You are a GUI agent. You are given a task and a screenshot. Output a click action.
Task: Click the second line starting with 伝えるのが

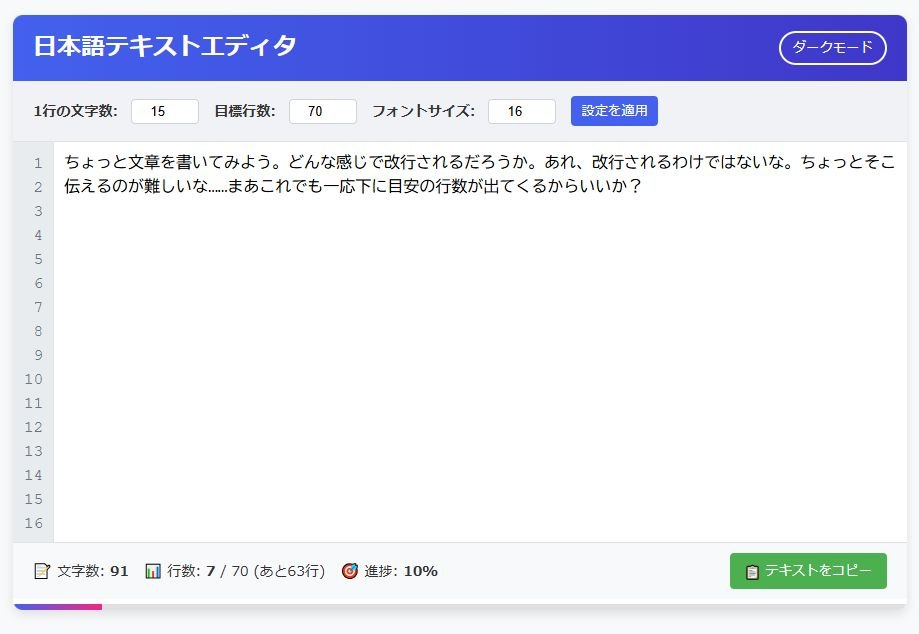tap(352, 186)
